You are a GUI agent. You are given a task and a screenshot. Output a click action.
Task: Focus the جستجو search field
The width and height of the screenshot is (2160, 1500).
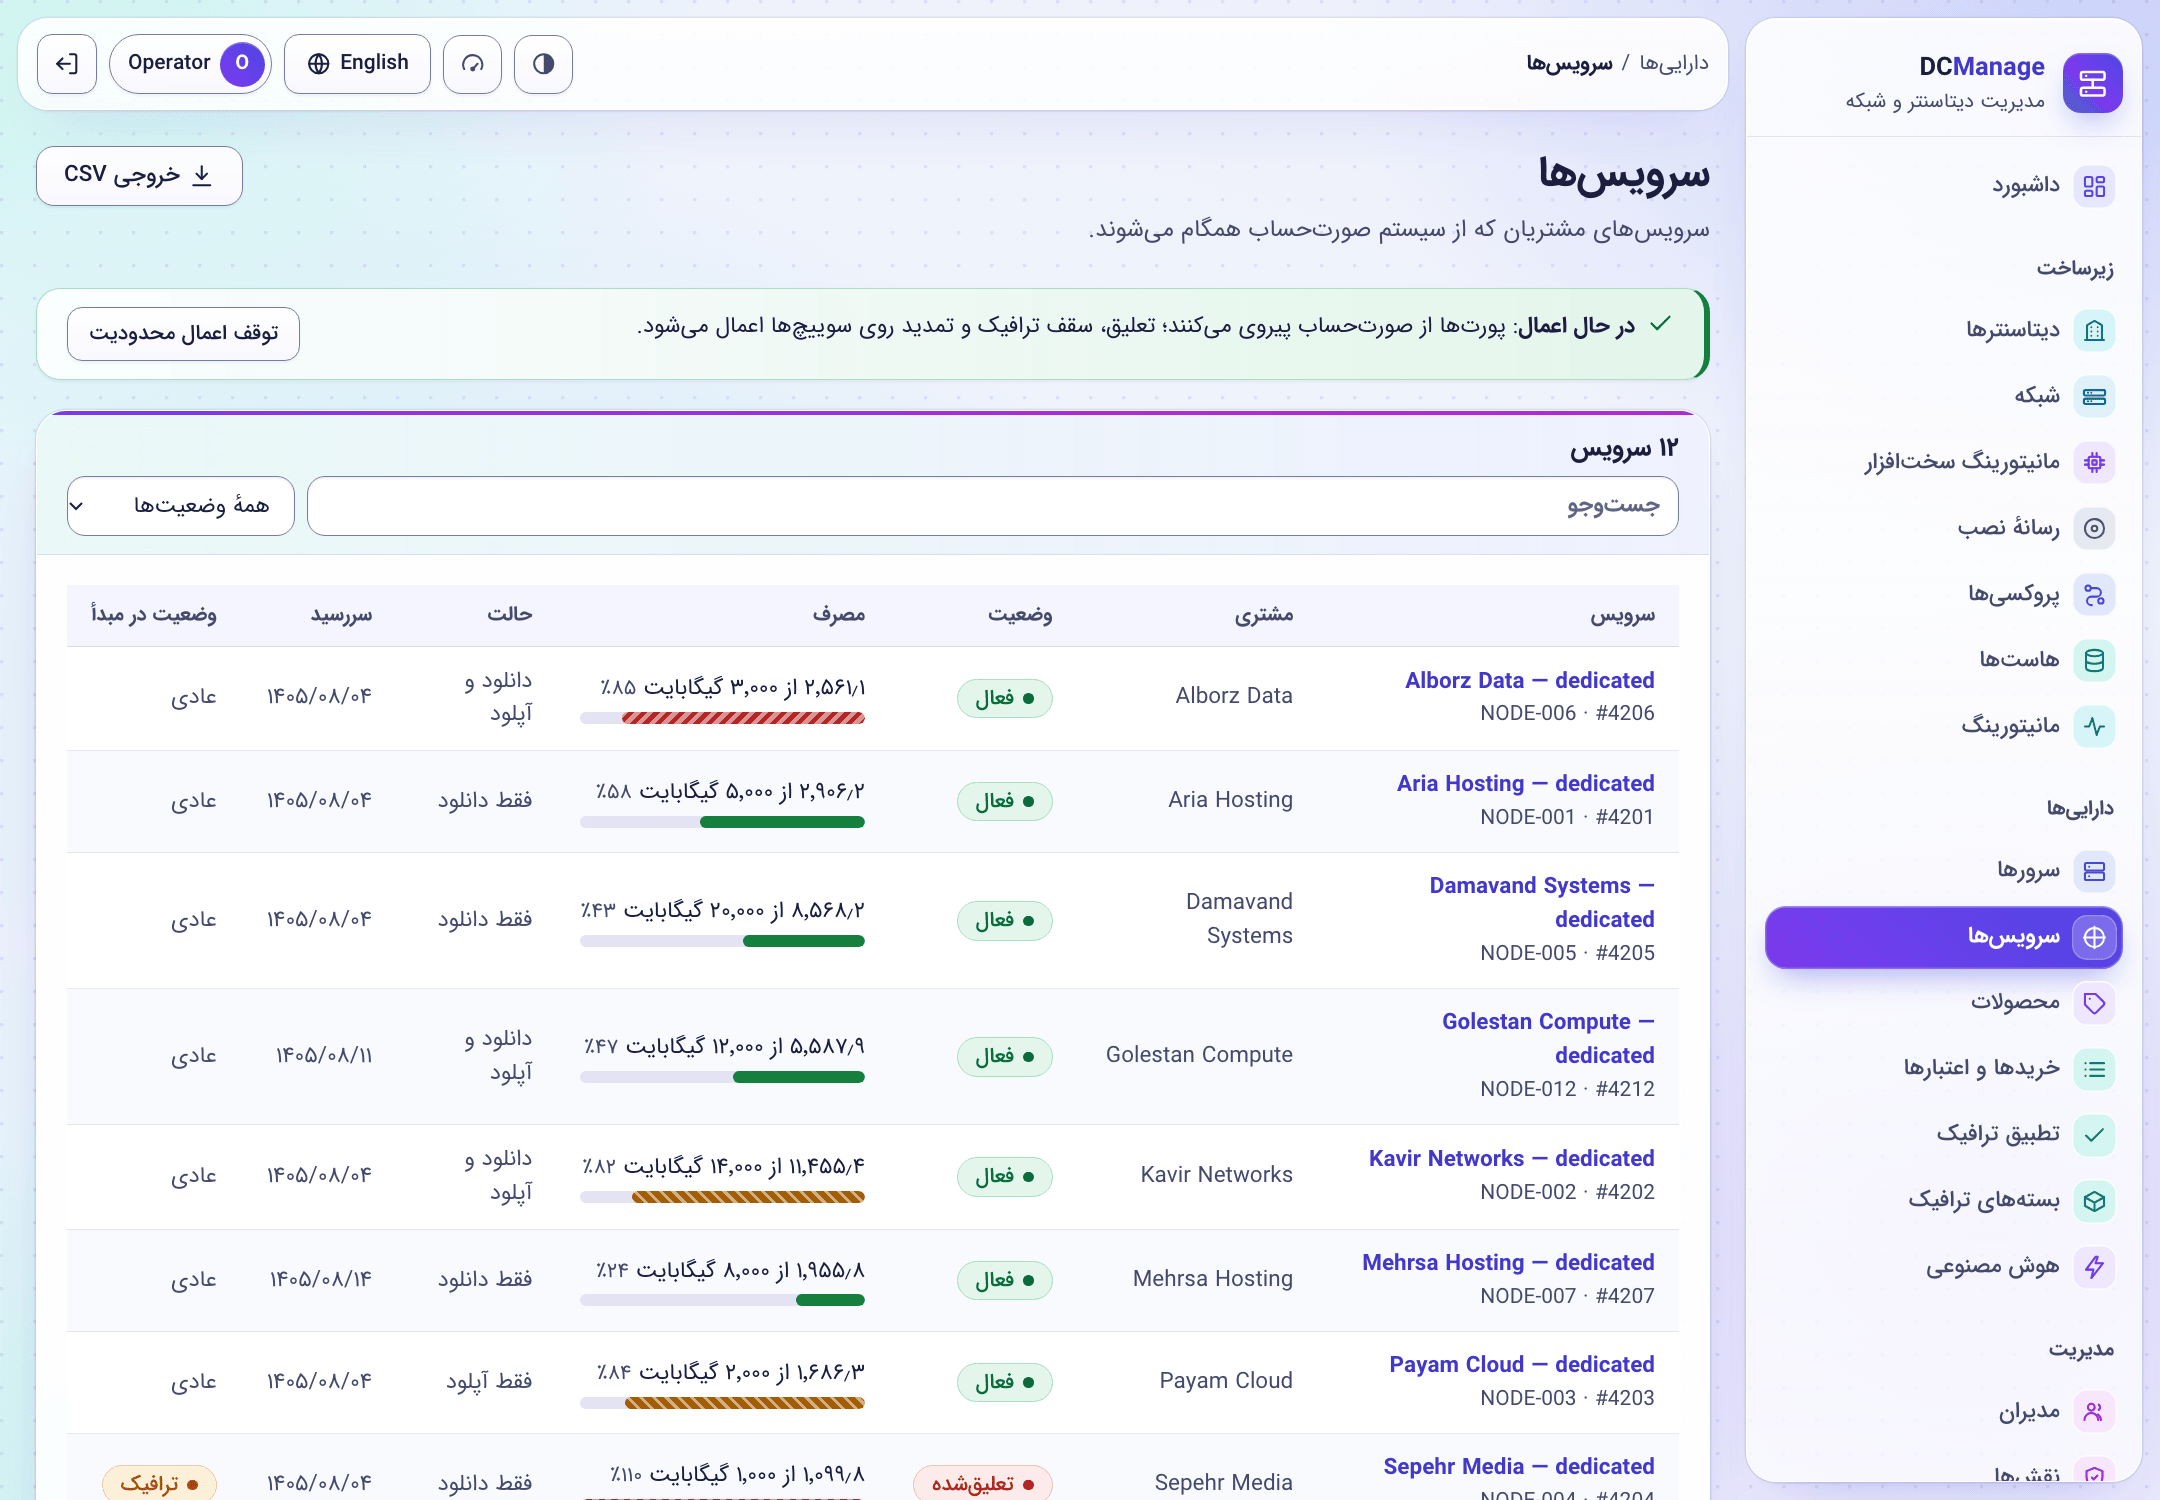[x=992, y=506]
